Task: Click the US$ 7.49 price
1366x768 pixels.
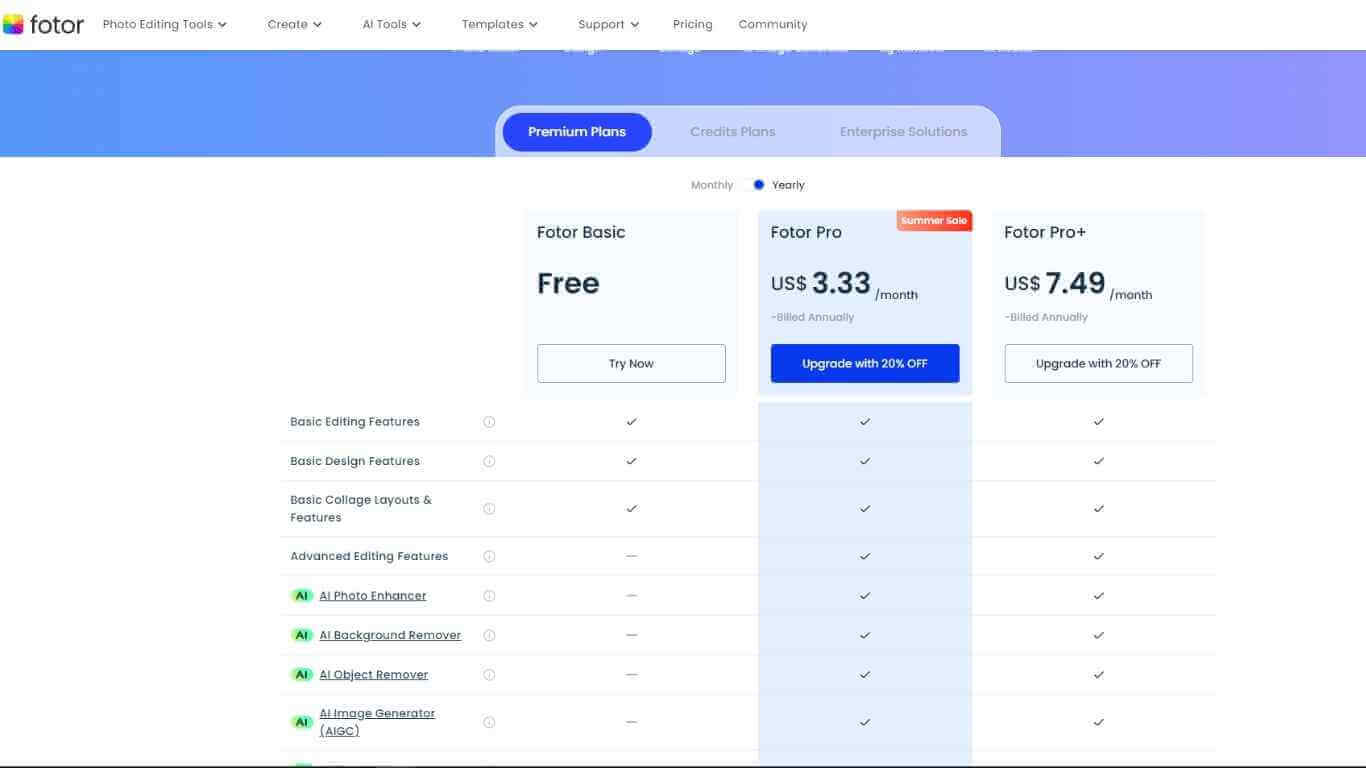Action: pyautogui.click(x=1055, y=284)
